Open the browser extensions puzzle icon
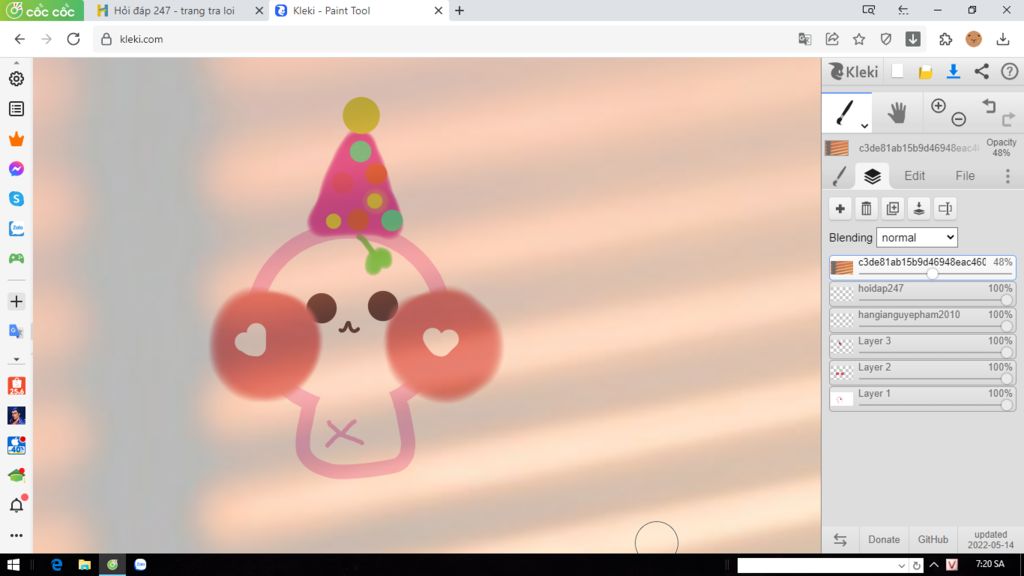This screenshot has width=1024, height=576. [945, 39]
